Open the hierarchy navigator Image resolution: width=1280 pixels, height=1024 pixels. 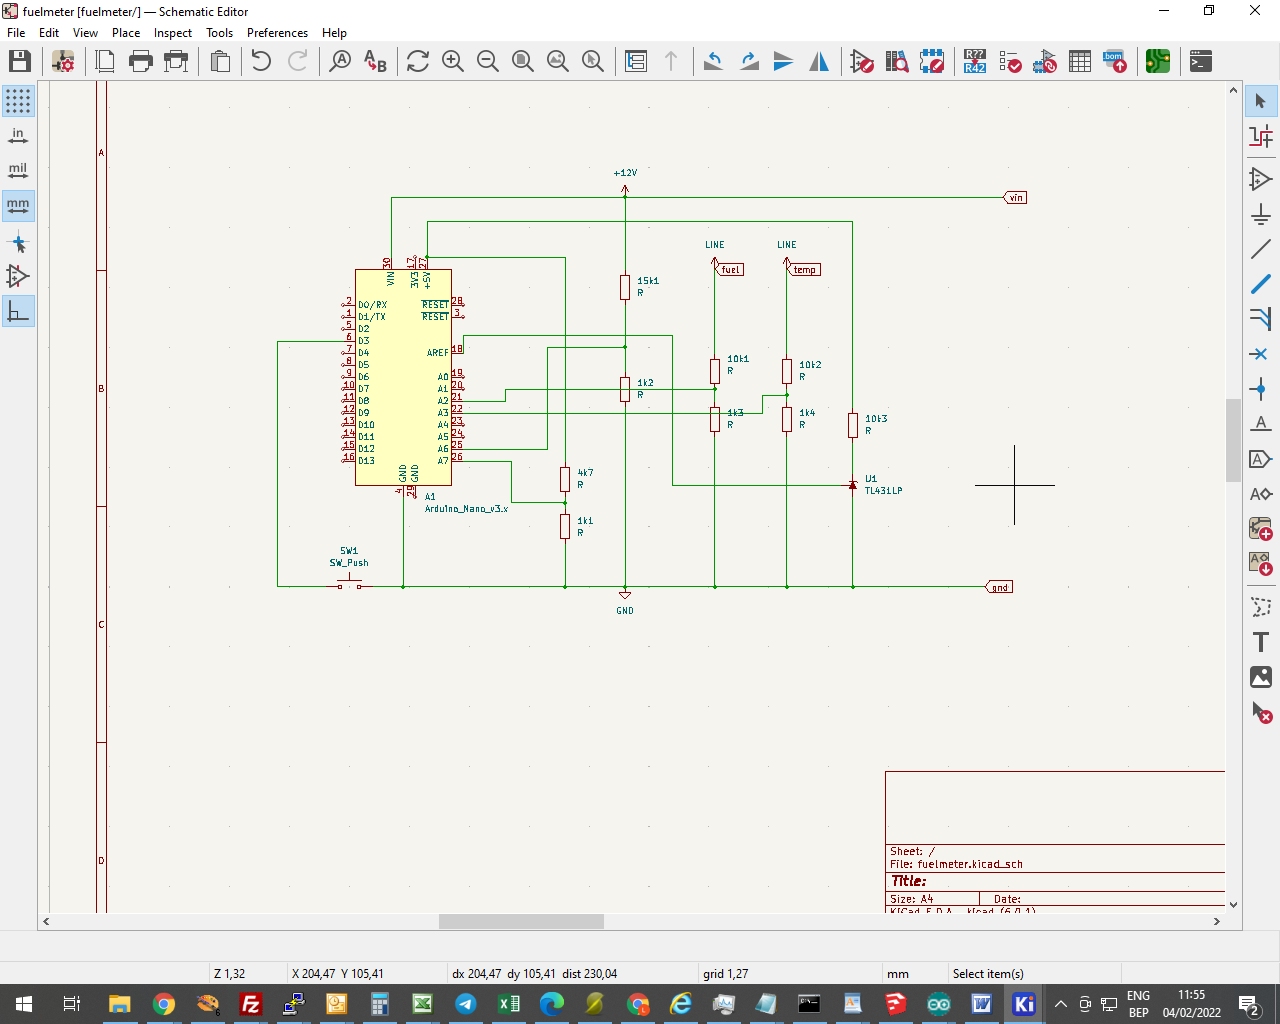point(636,61)
